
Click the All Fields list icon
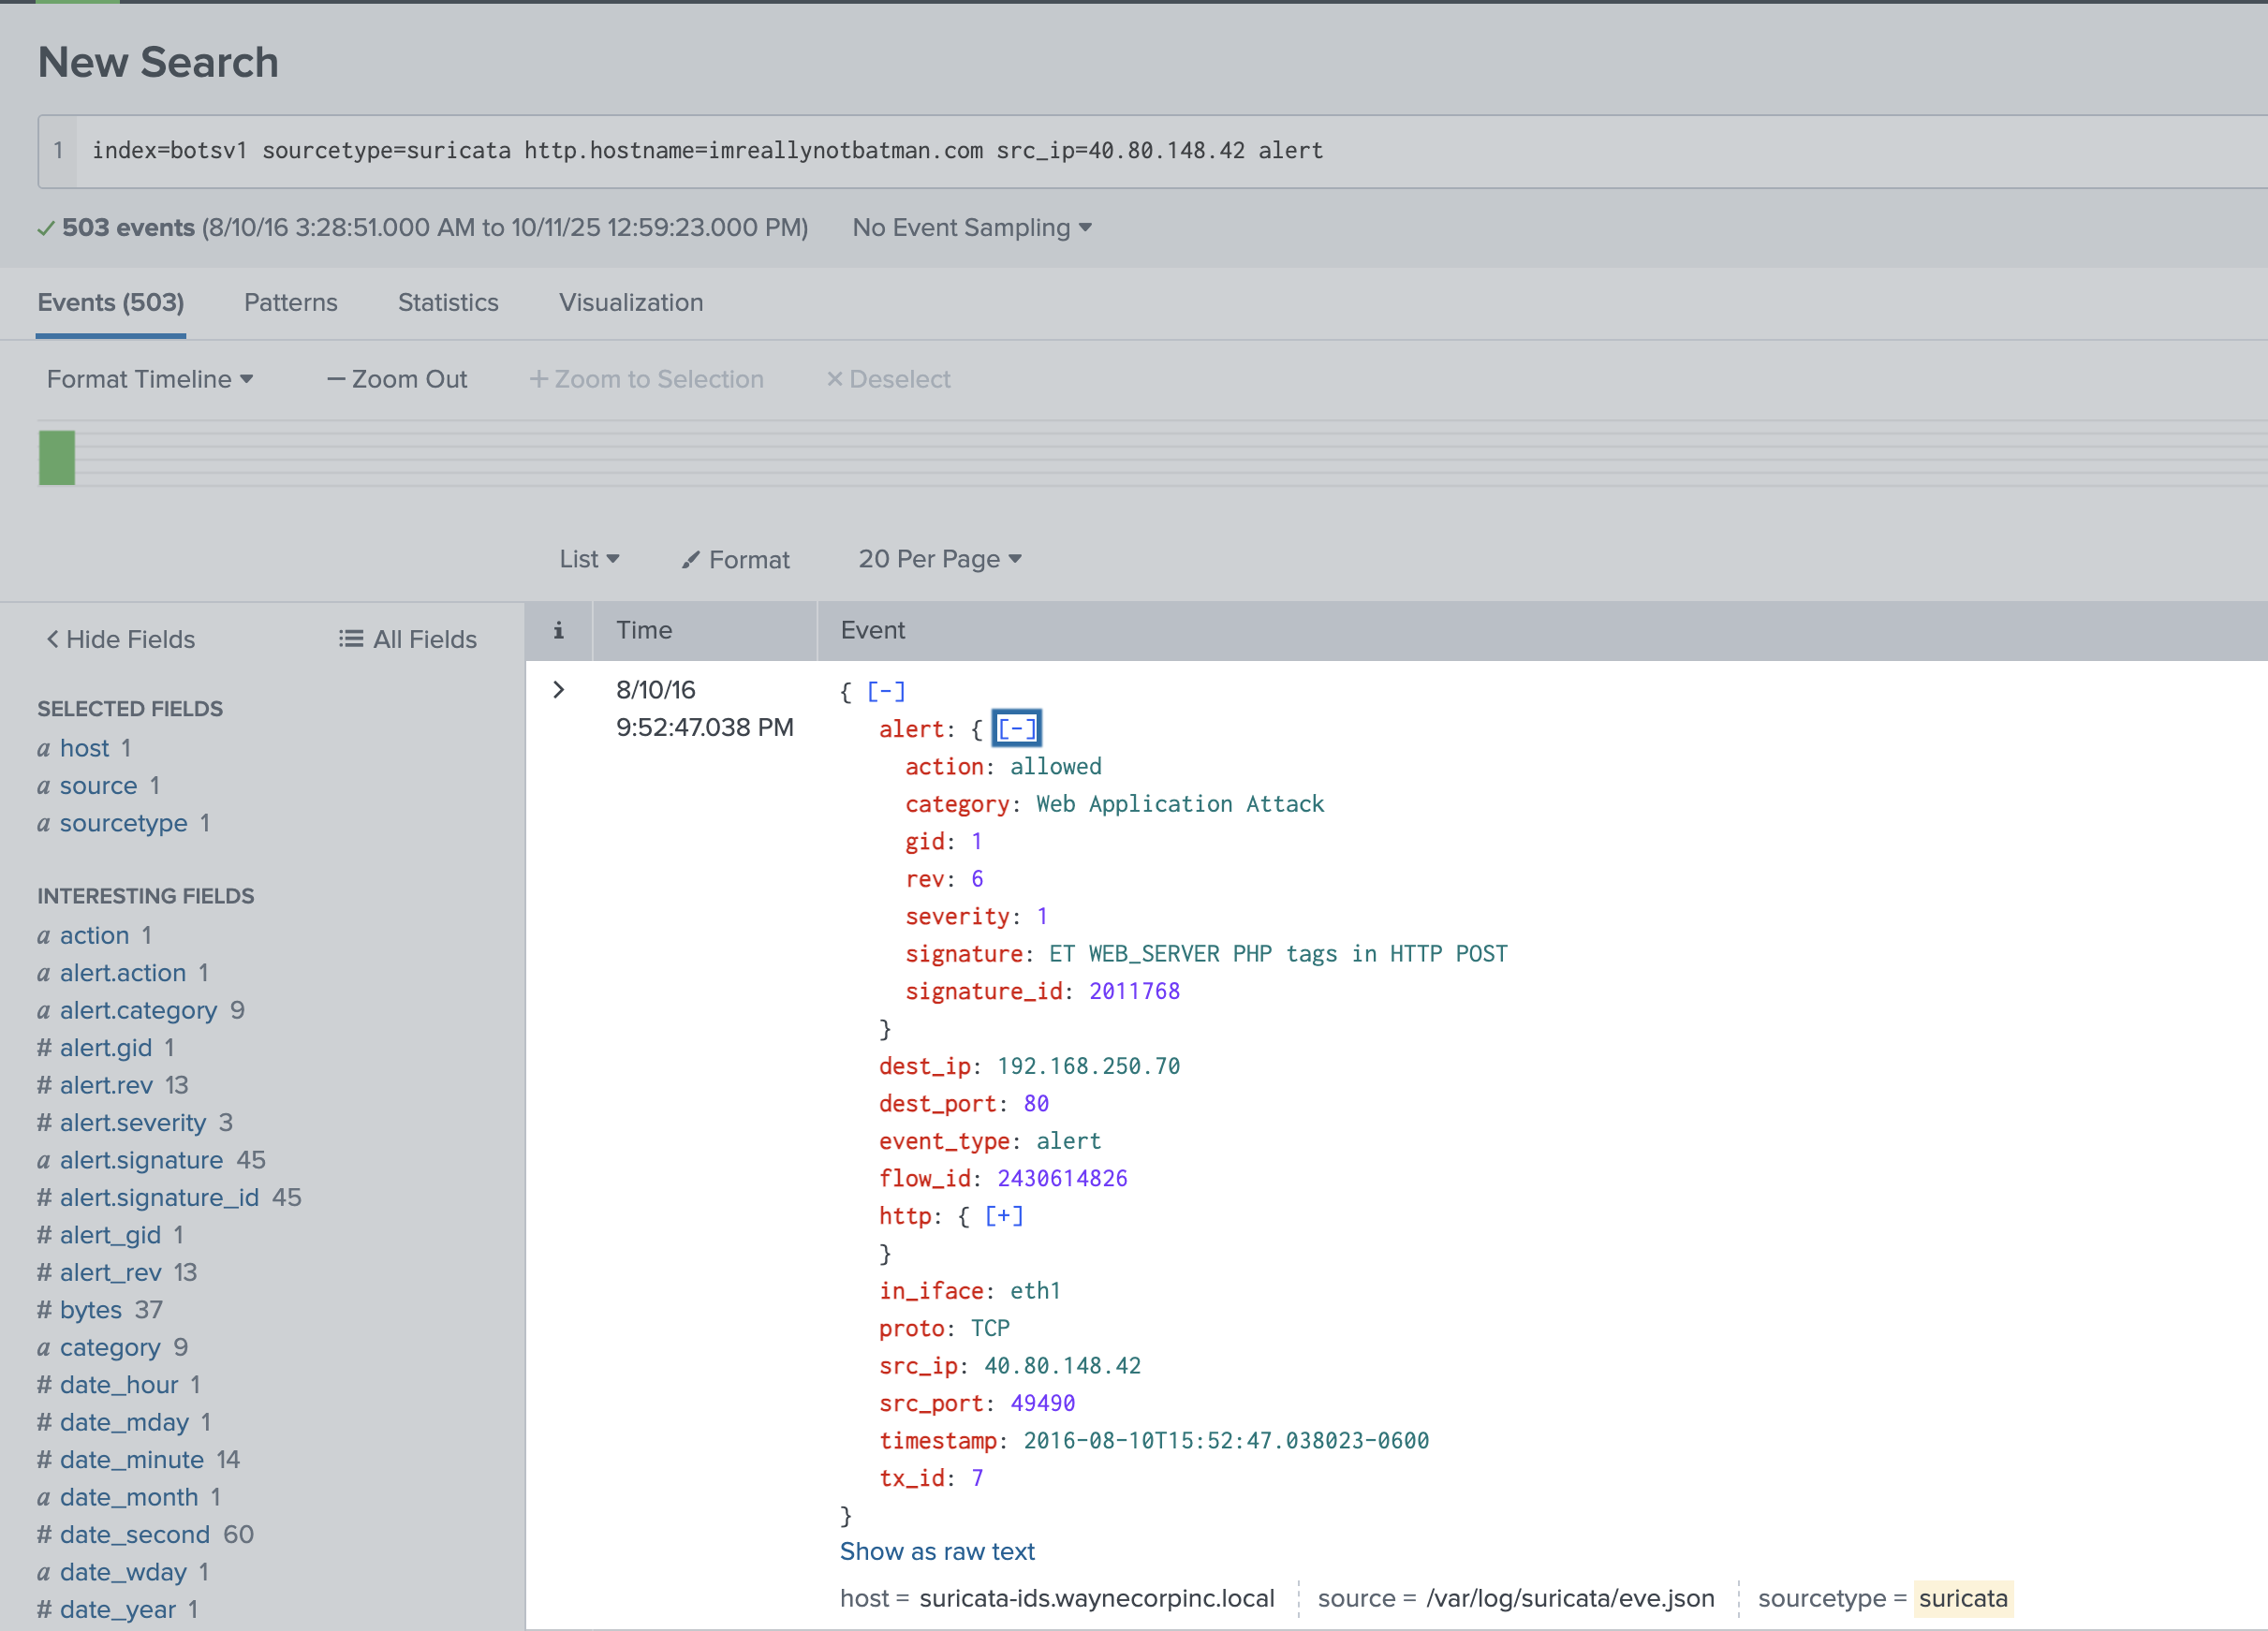click(x=351, y=639)
